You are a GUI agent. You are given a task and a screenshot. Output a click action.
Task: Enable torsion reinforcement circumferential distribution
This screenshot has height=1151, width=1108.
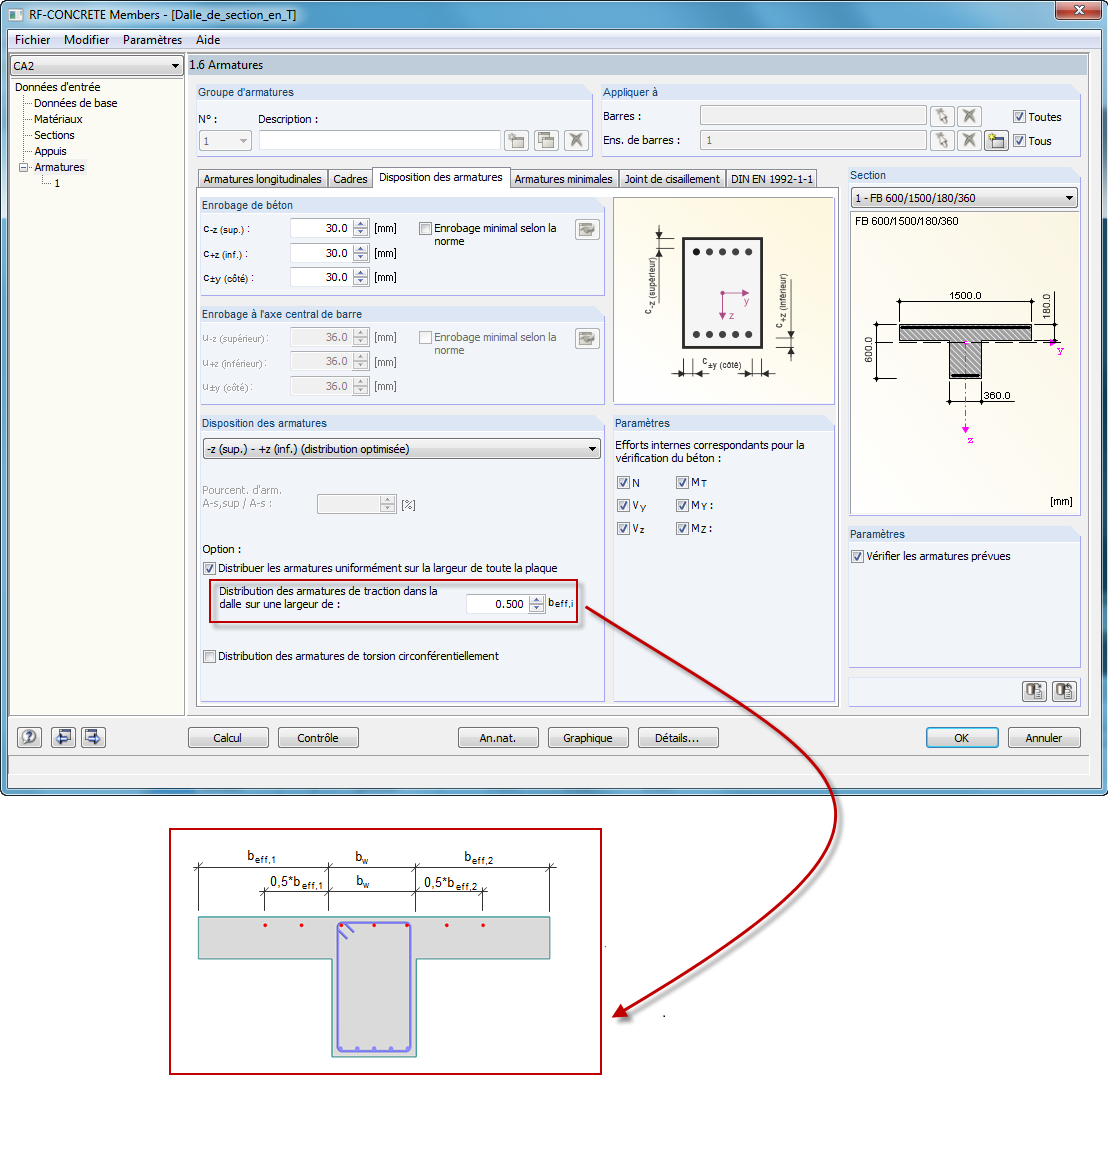pos(209,656)
